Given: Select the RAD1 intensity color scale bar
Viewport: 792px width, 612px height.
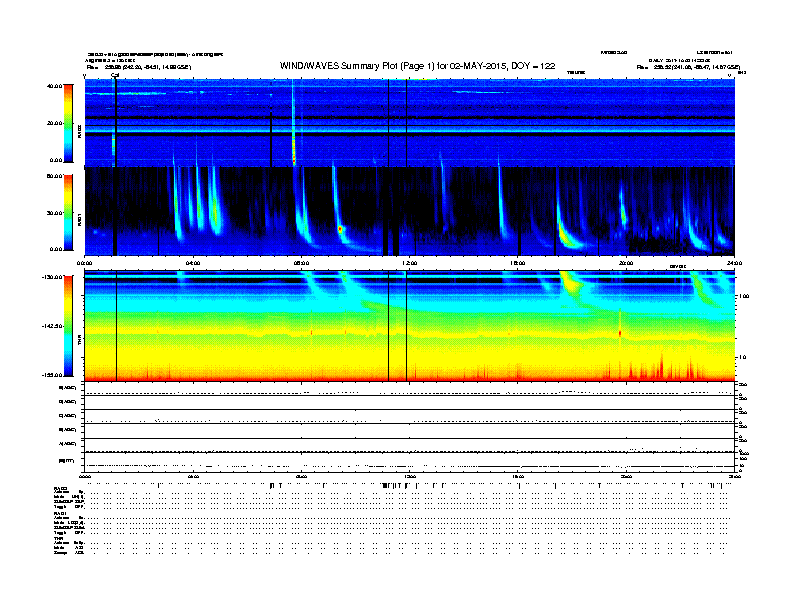Looking at the screenshot, I should [68, 213].
